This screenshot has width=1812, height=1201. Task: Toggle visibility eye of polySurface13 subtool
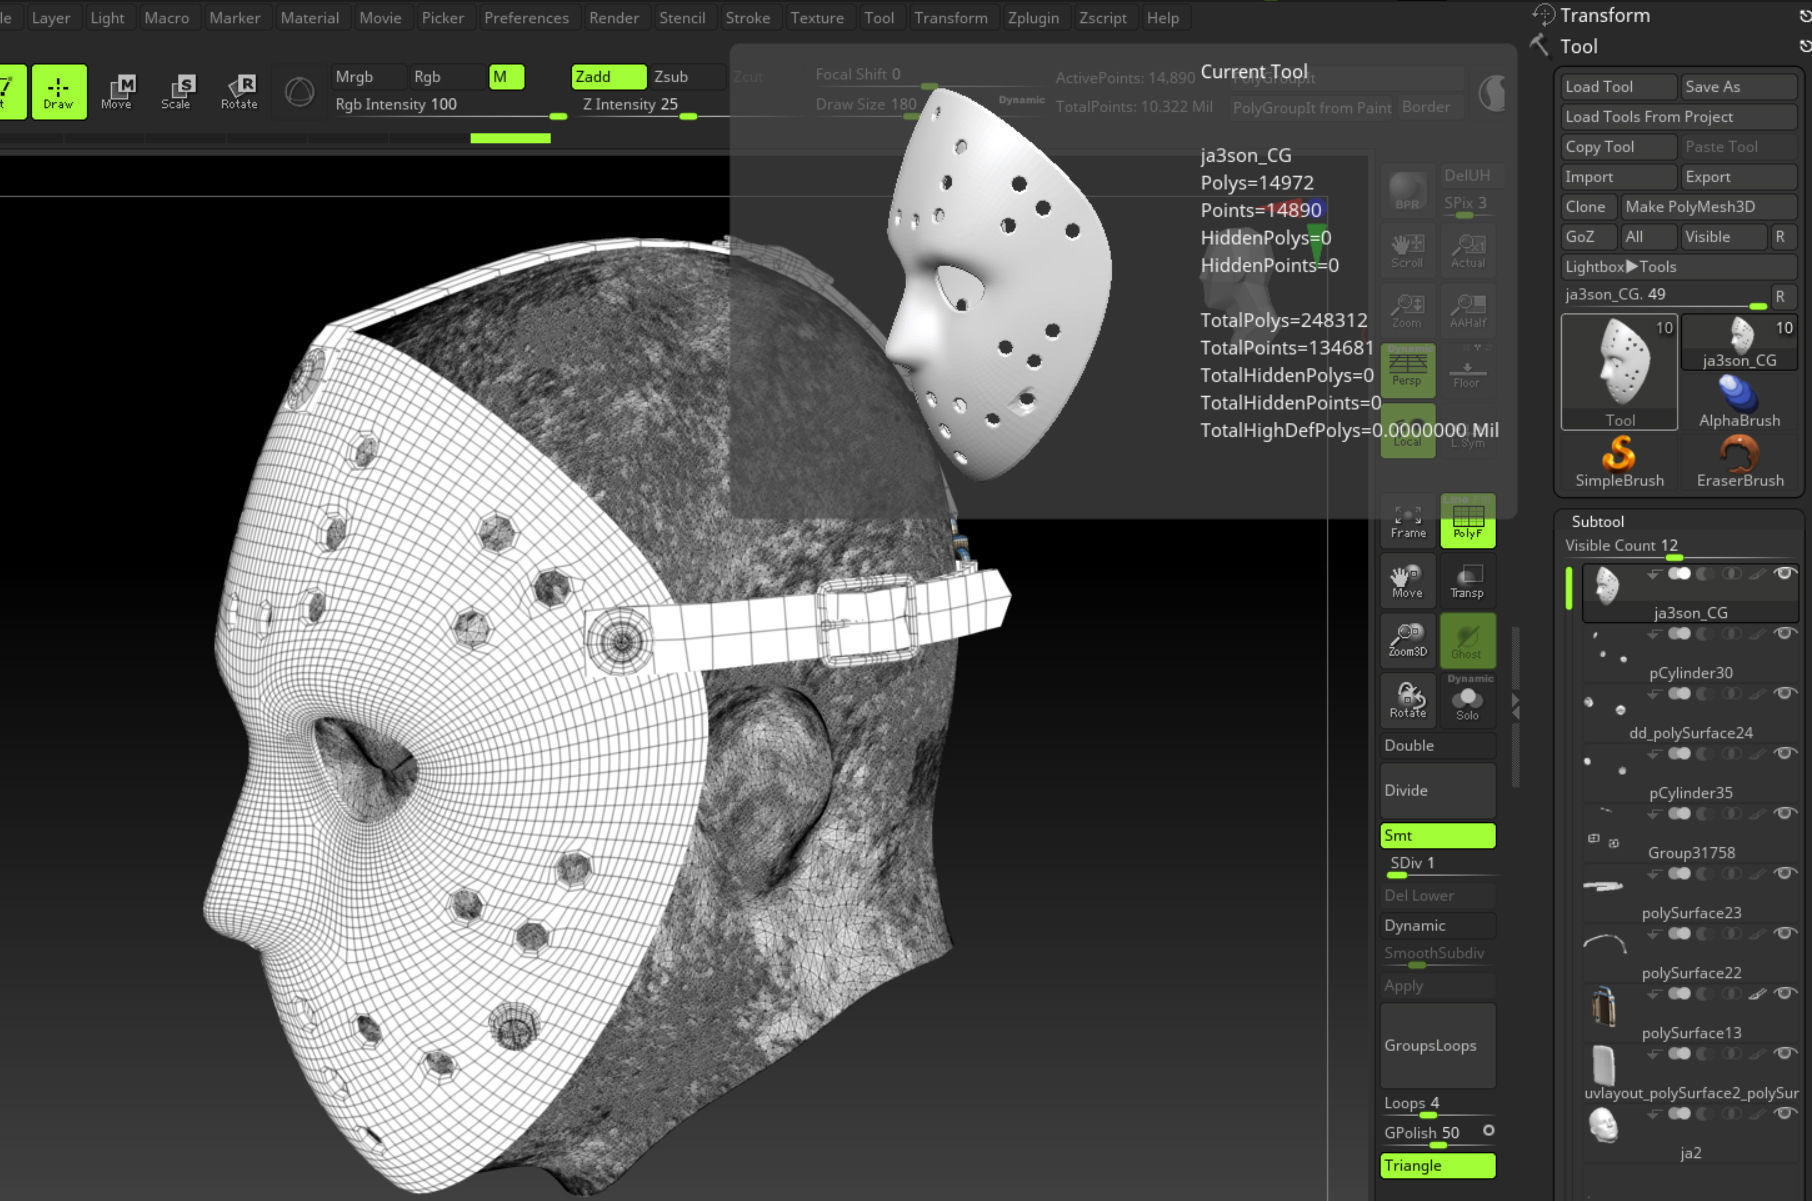(x=1784, y=994)
